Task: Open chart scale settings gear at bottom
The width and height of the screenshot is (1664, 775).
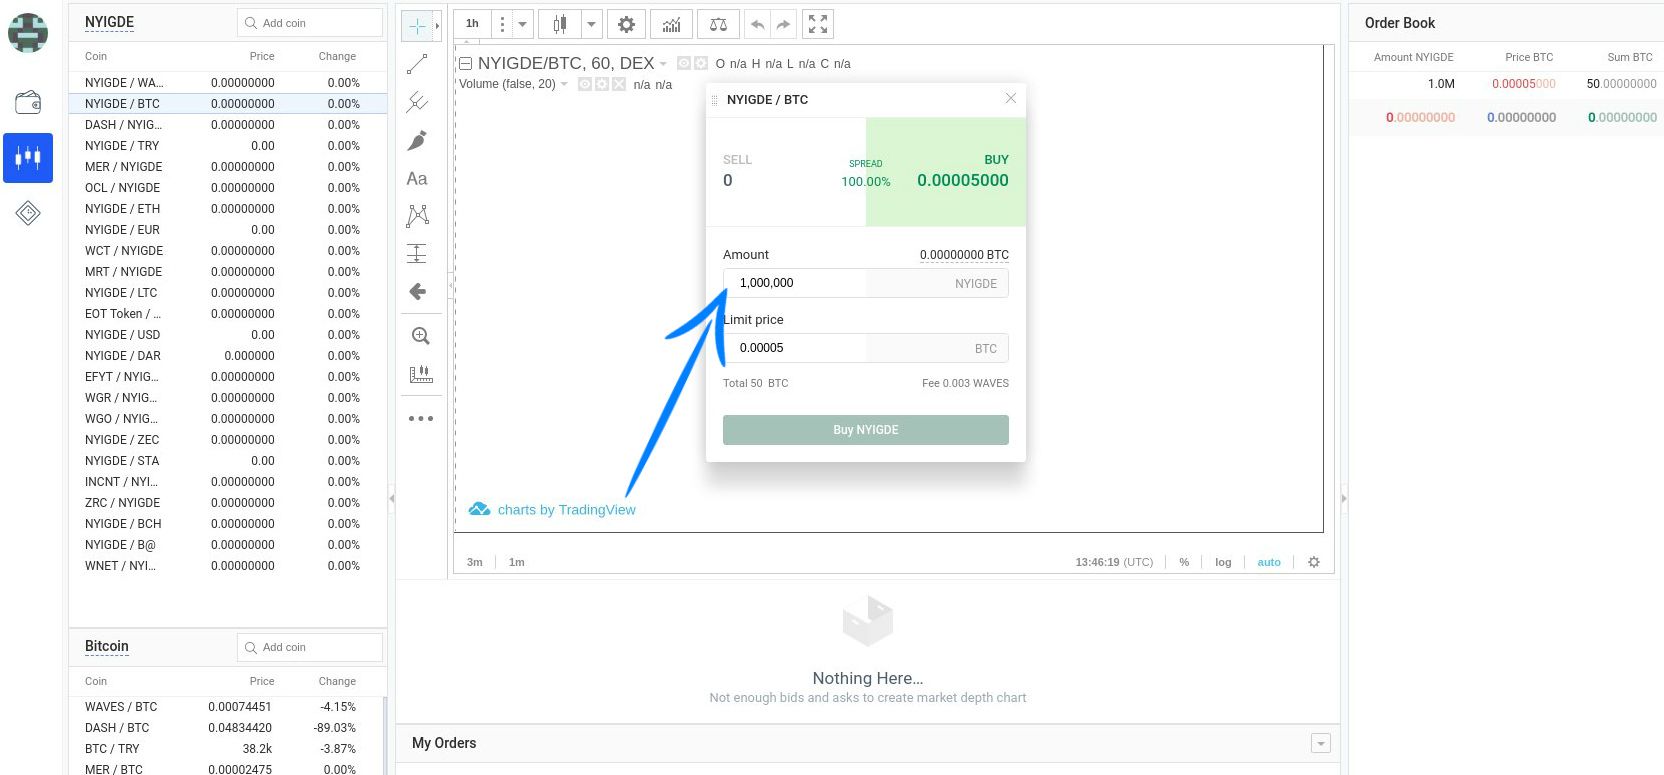Action: (1314, 562)
